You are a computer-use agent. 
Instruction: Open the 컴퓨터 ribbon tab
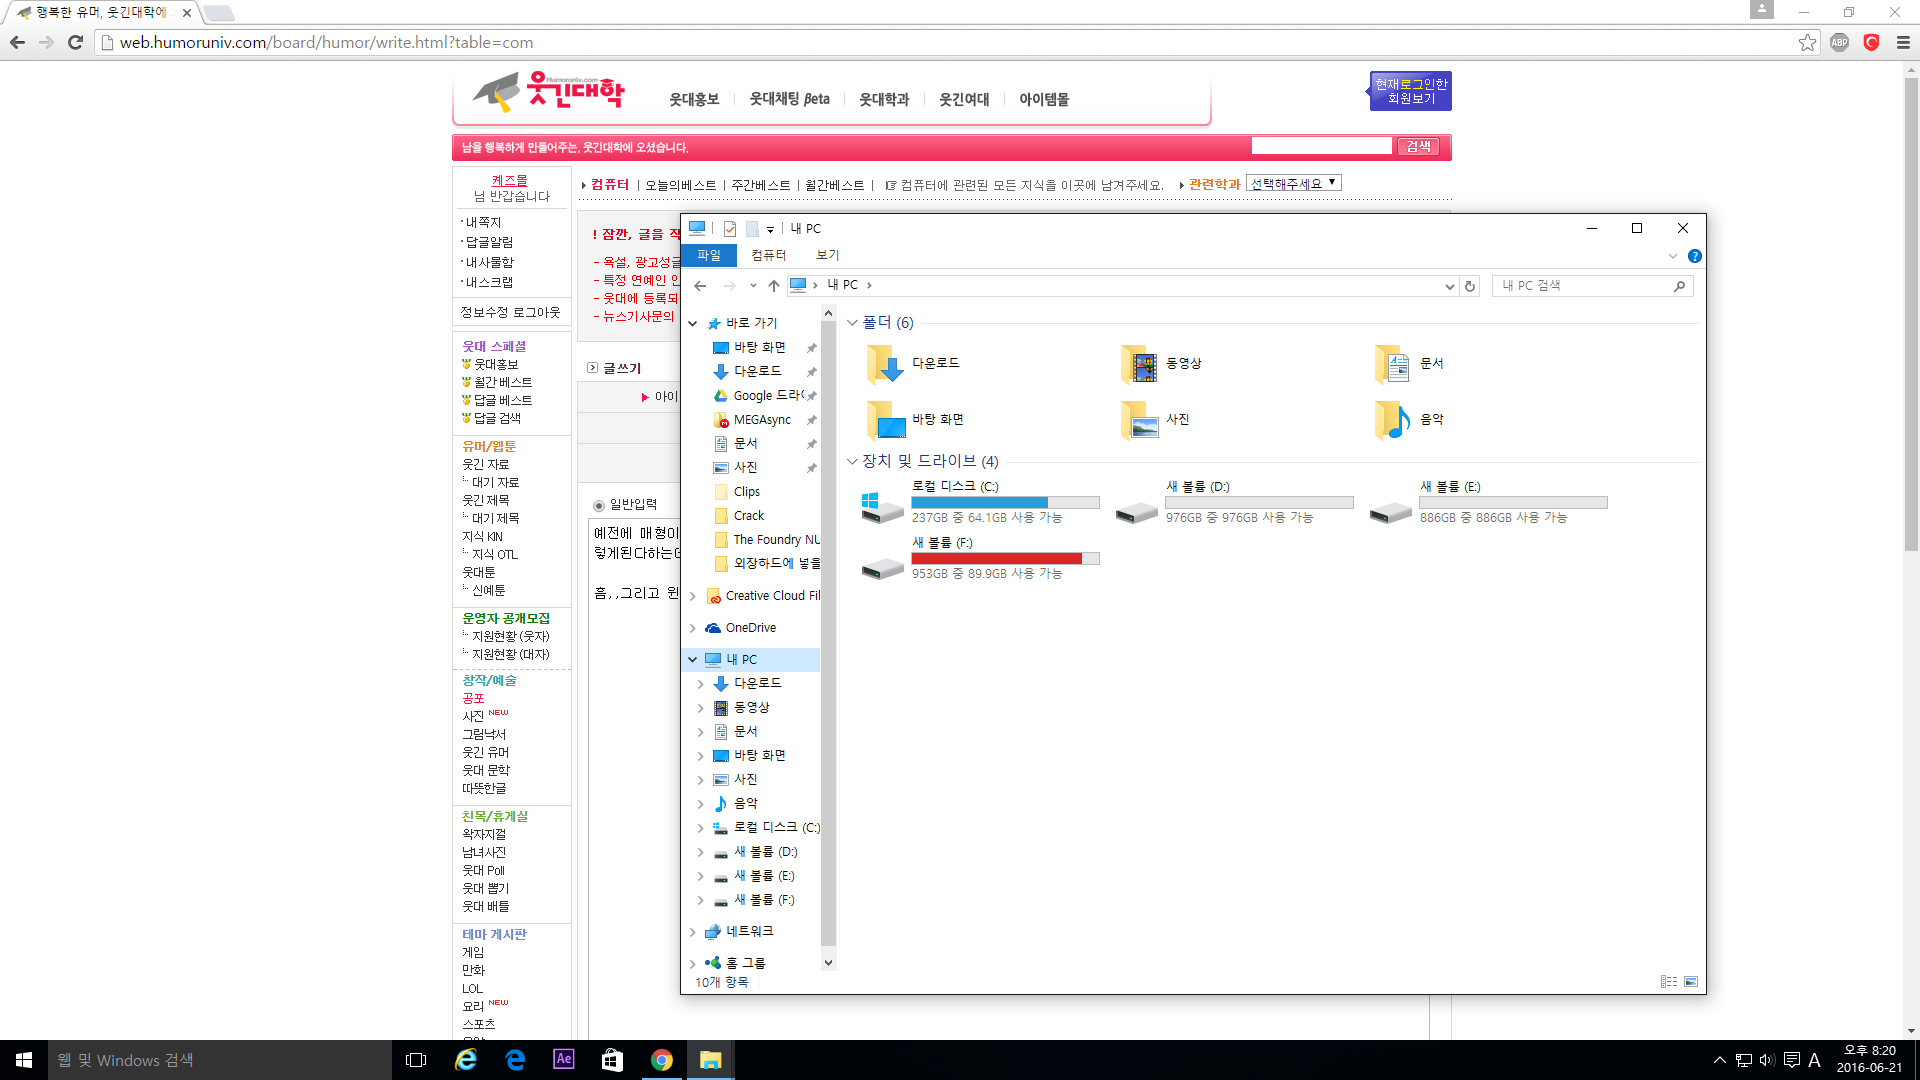click(x=768, y=256)
